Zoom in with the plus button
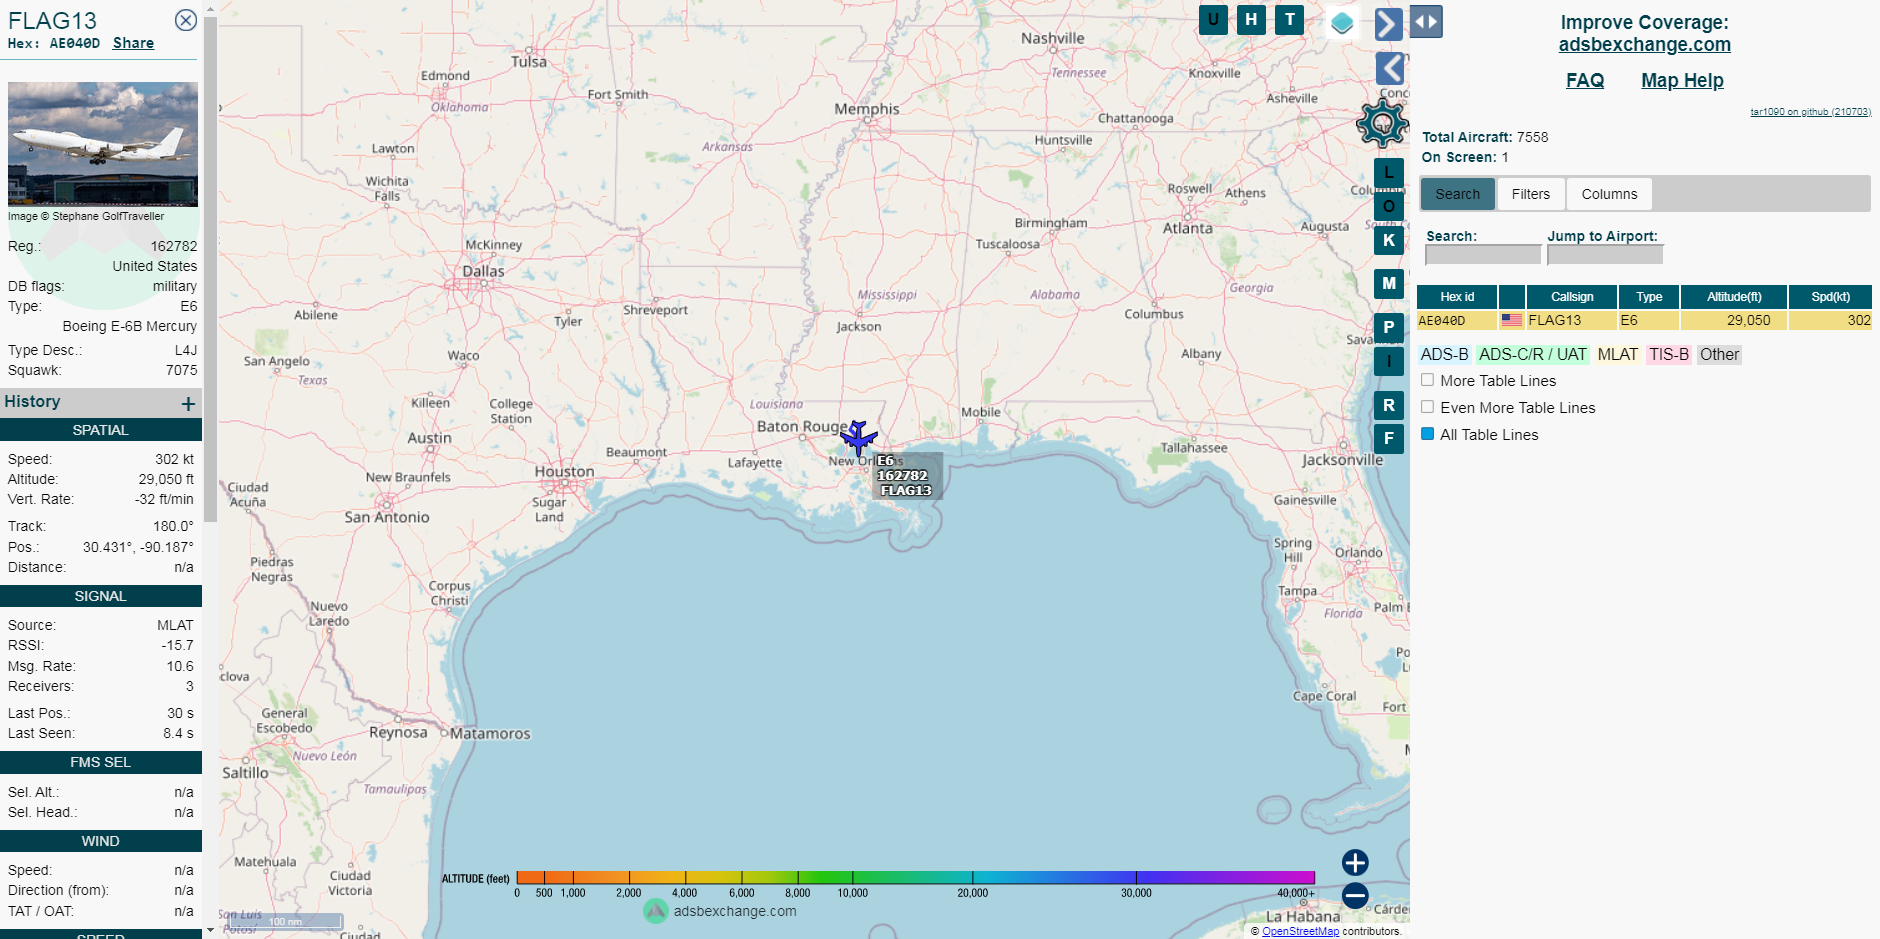The image size is (1880, 939). [1355, 862]
